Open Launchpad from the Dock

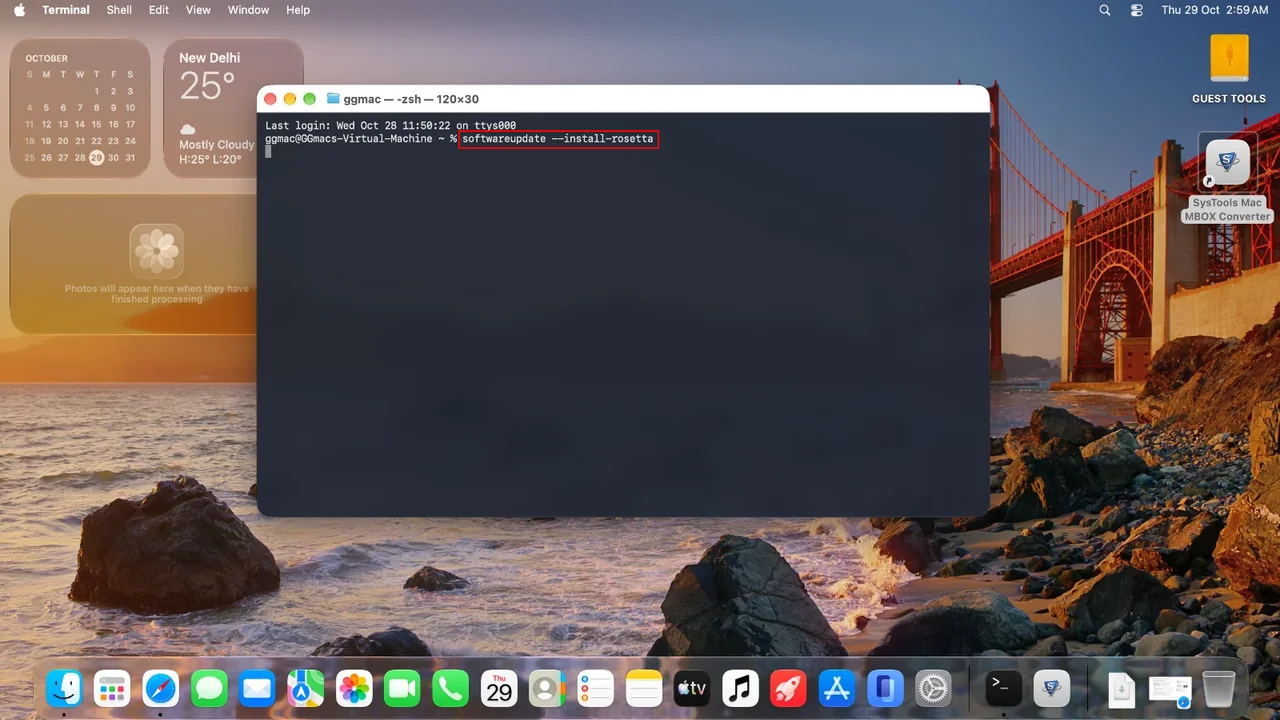click(x=112, y=688)
